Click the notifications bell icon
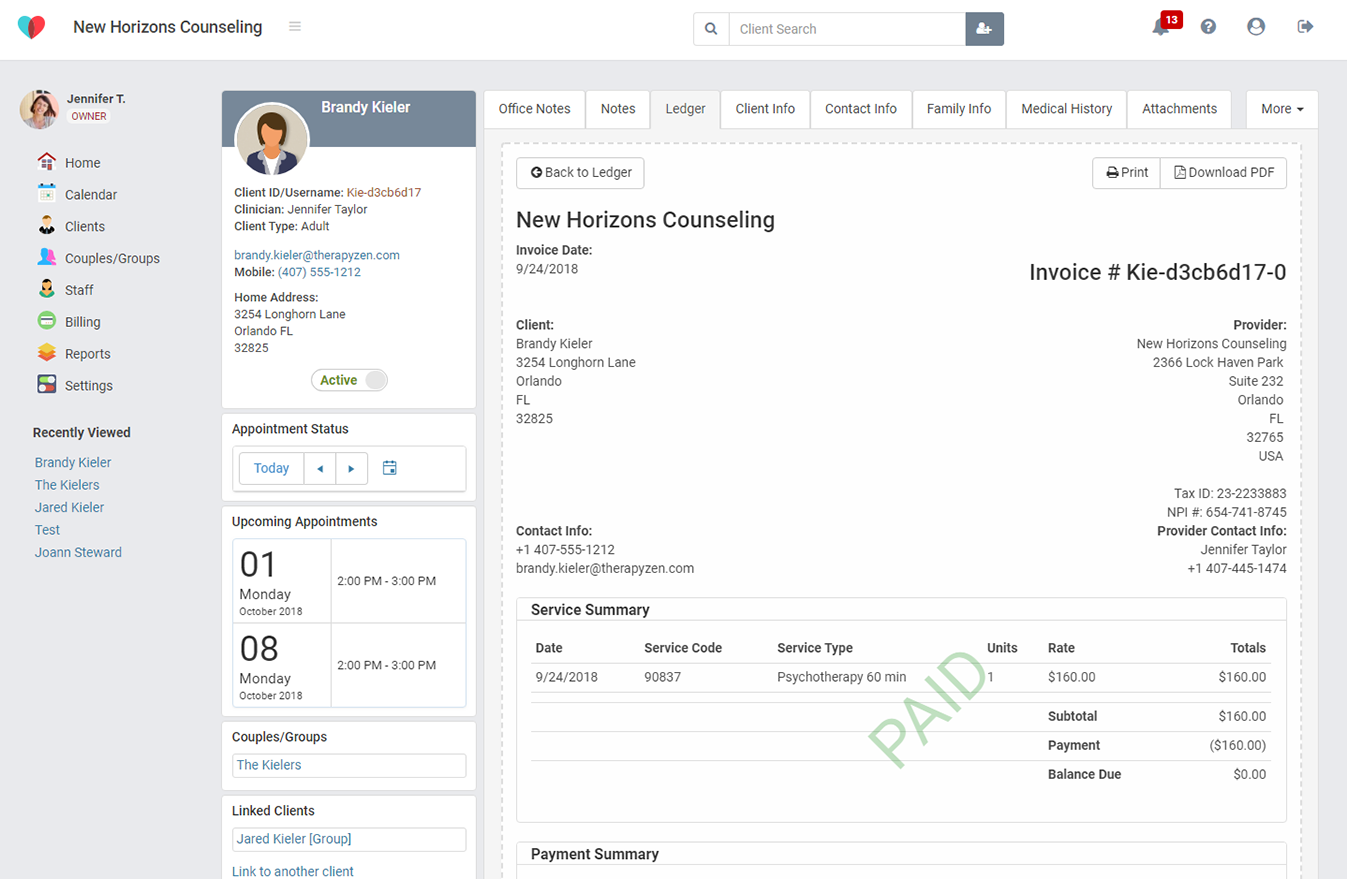Image resolution: width=1347 pixels, height=879 pixels. (1160, 28)
